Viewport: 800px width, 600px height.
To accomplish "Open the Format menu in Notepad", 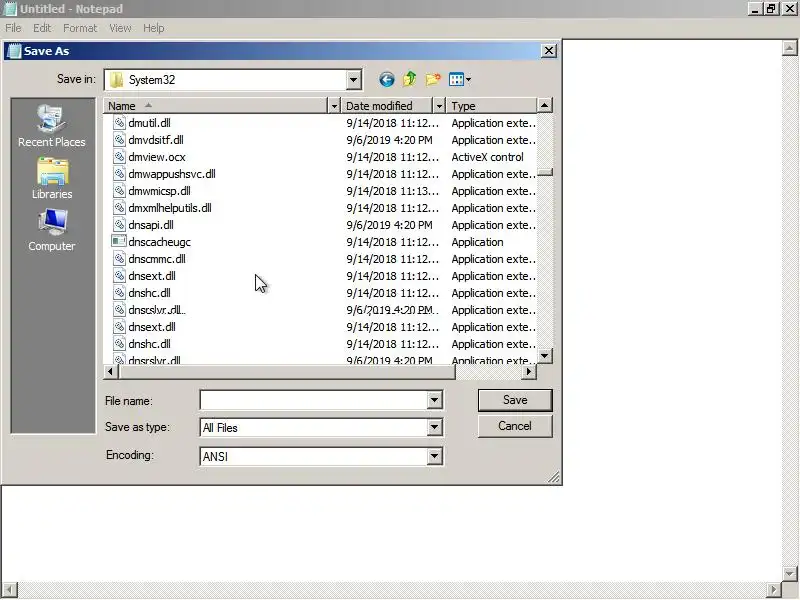I will coord(80,28).
